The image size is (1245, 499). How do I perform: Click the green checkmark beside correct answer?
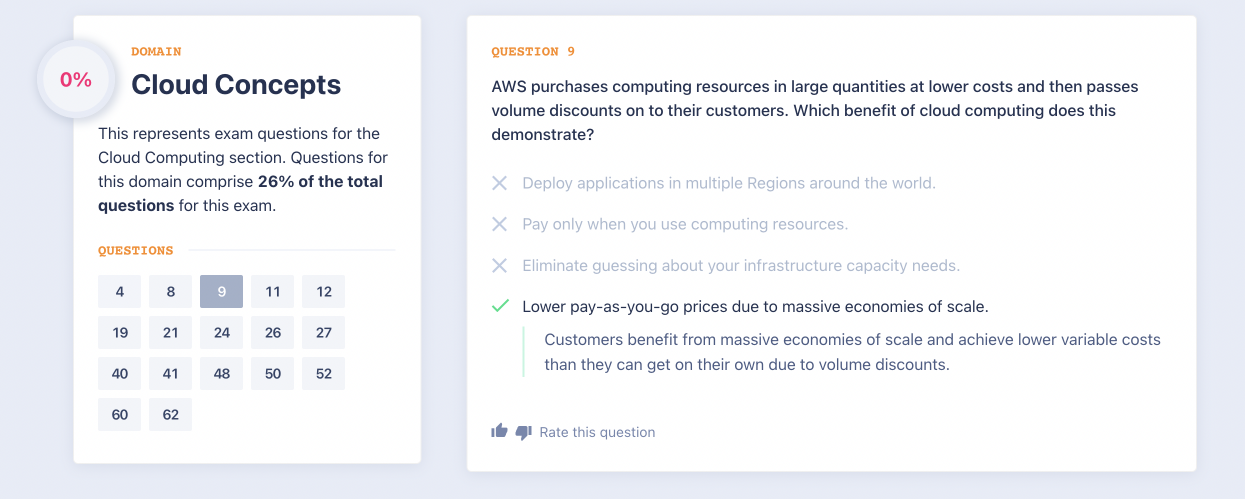click(x=500, y=306)
